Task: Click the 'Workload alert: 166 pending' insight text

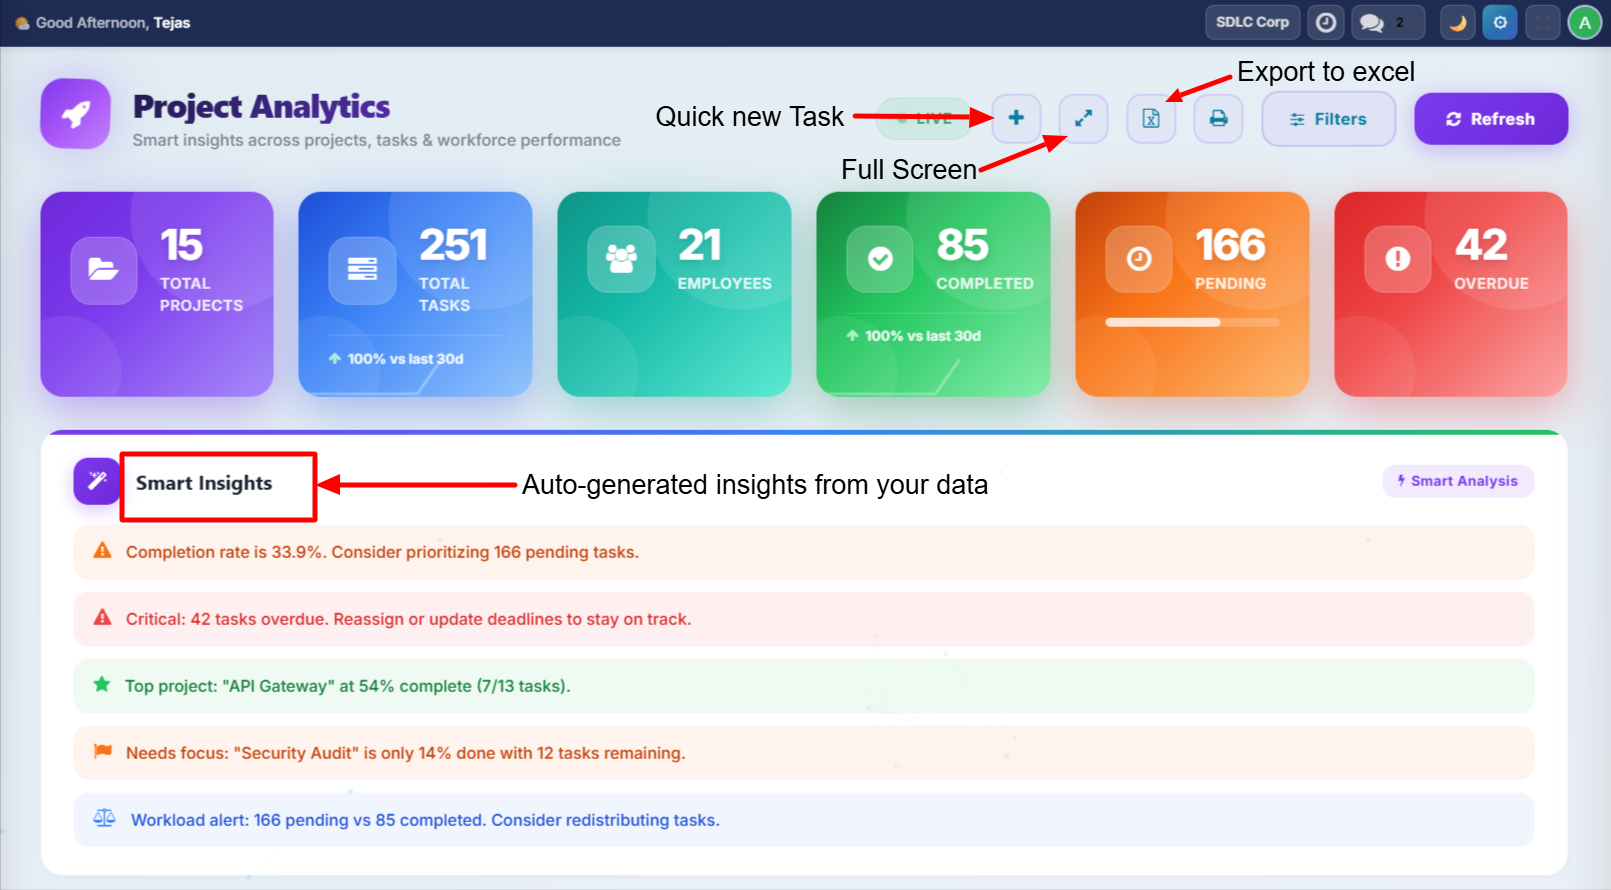Action: [x=425, y=820]
